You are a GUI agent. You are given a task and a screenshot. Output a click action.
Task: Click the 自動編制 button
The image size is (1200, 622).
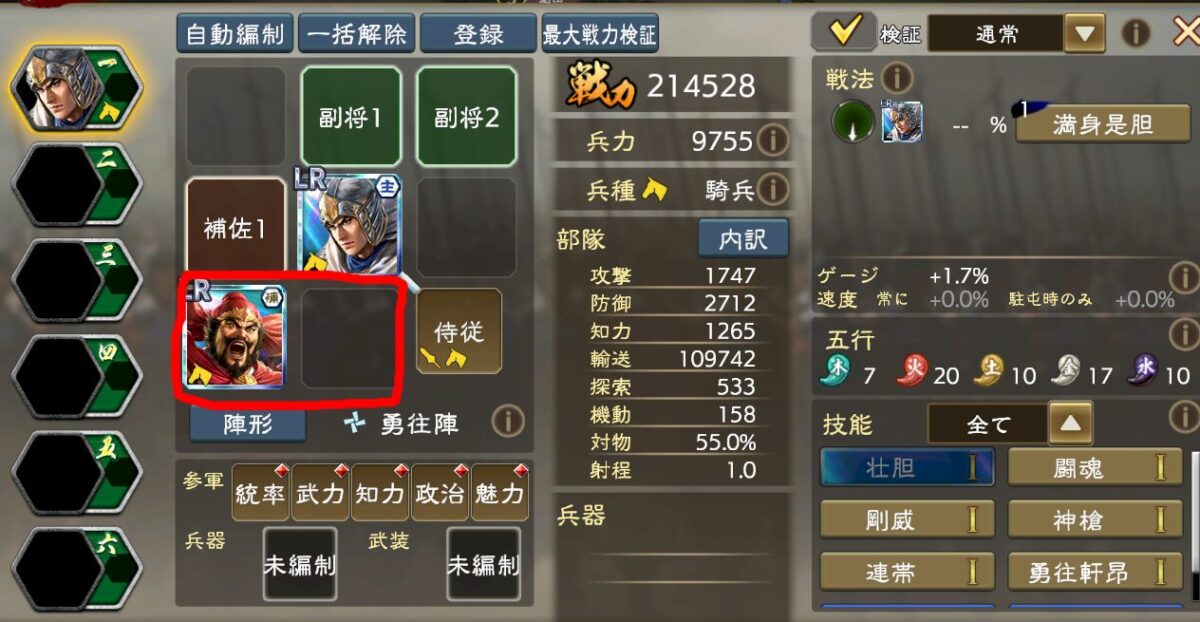click(x=235, y=34)
